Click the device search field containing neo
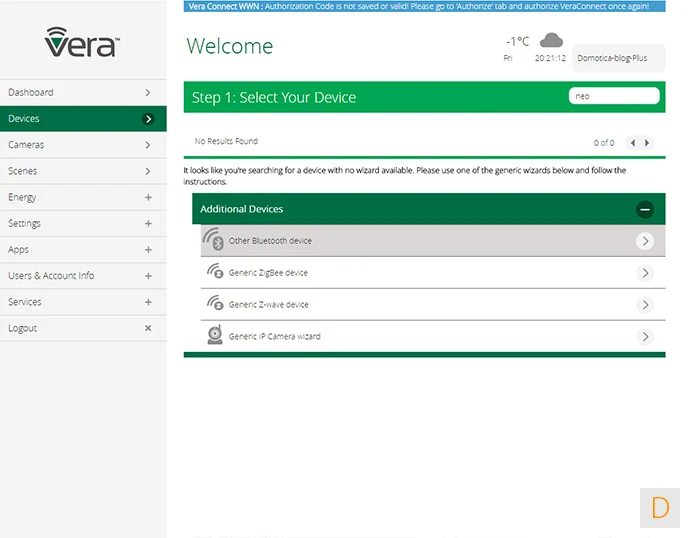 pos(614,96)
